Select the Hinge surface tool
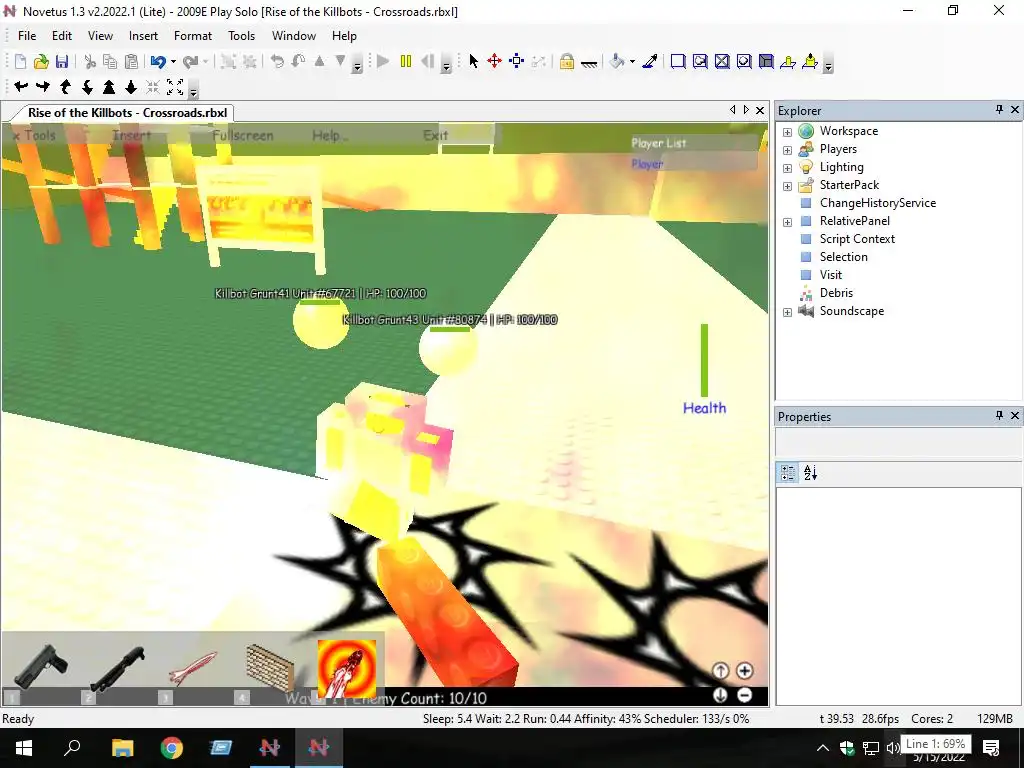 [788, 61]
